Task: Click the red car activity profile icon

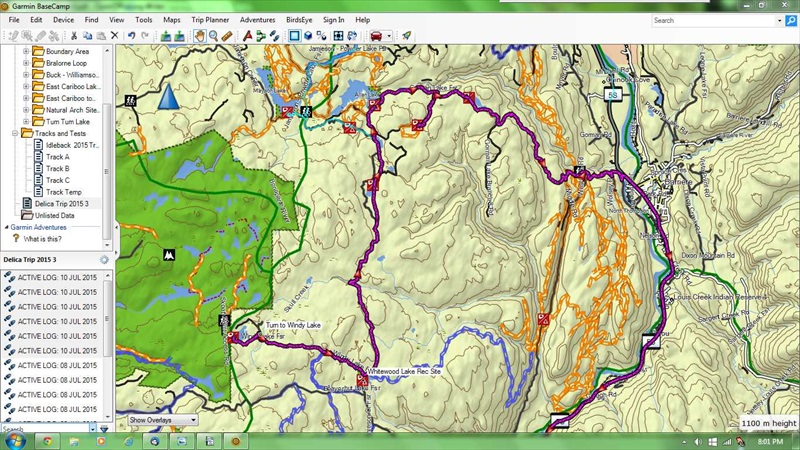Action: (376, 36)
